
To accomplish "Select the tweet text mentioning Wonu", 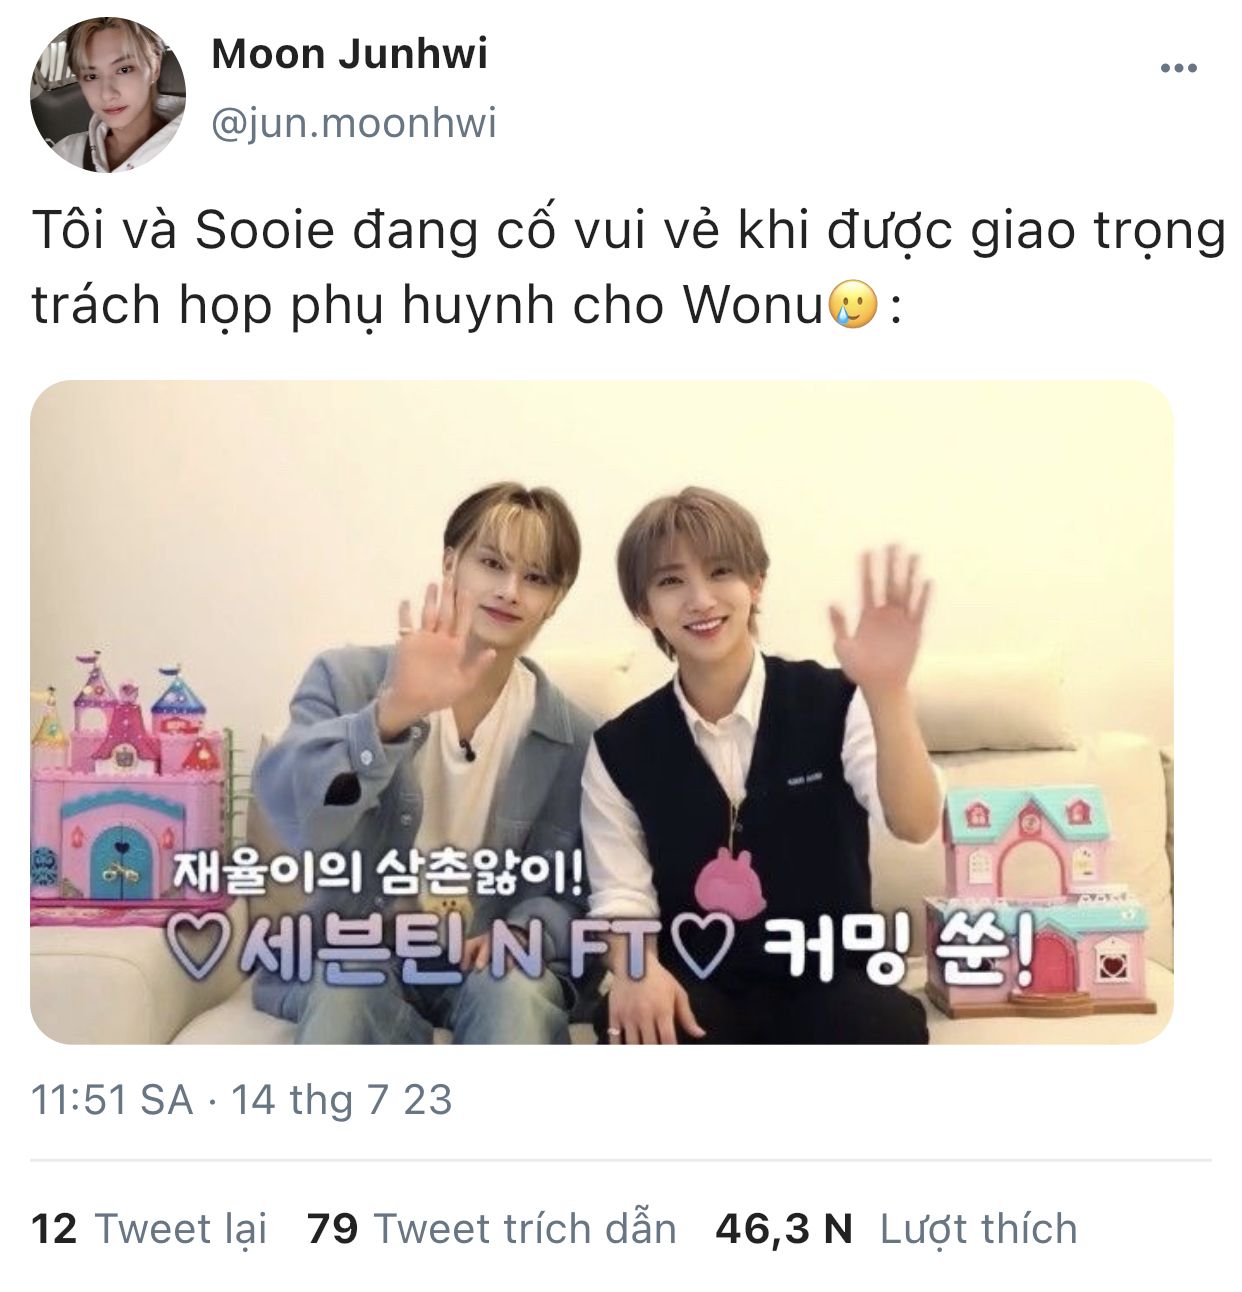I will (628, 268).
